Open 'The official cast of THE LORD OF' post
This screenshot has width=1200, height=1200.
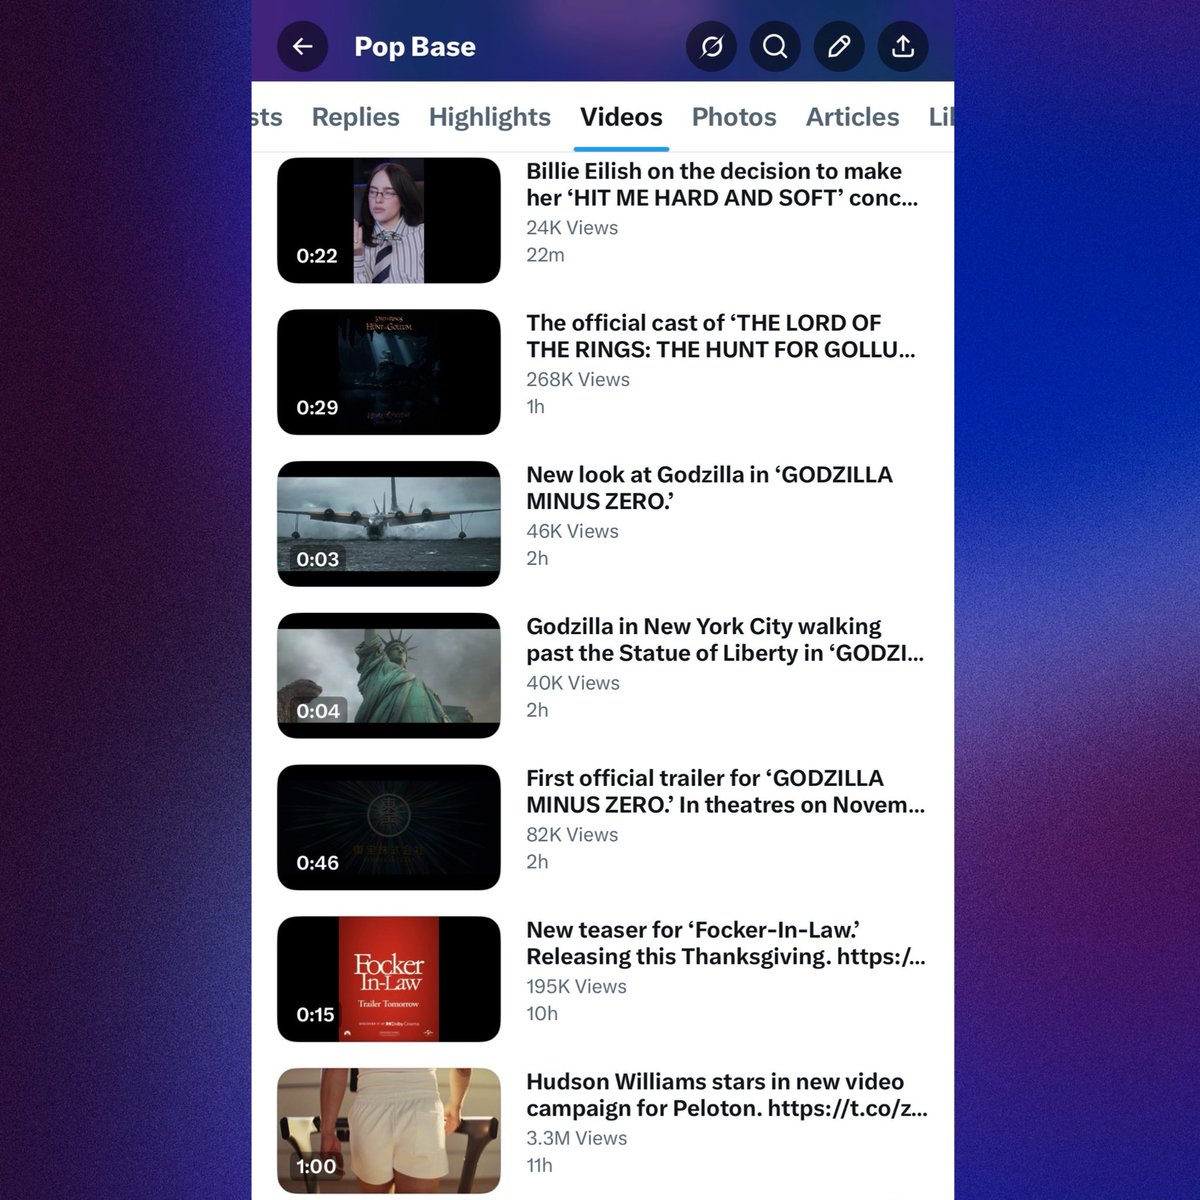[x=721, y=336]
